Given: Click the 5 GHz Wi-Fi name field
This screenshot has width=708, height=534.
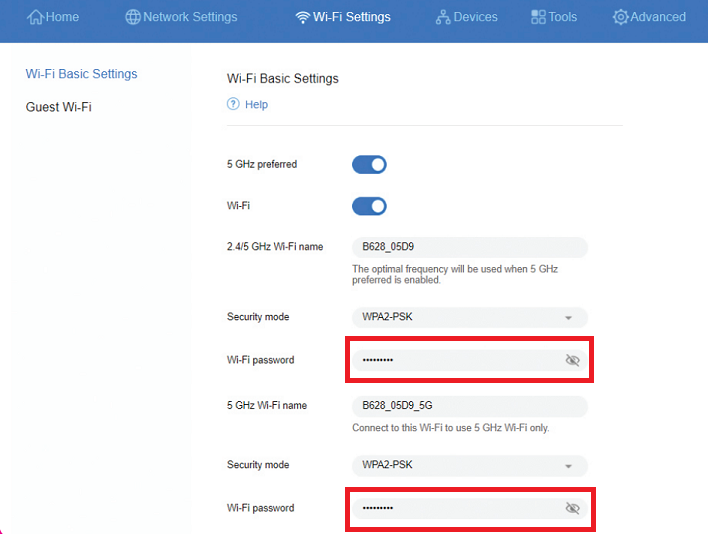Looking at the screenshot, I should coord(468,406).
